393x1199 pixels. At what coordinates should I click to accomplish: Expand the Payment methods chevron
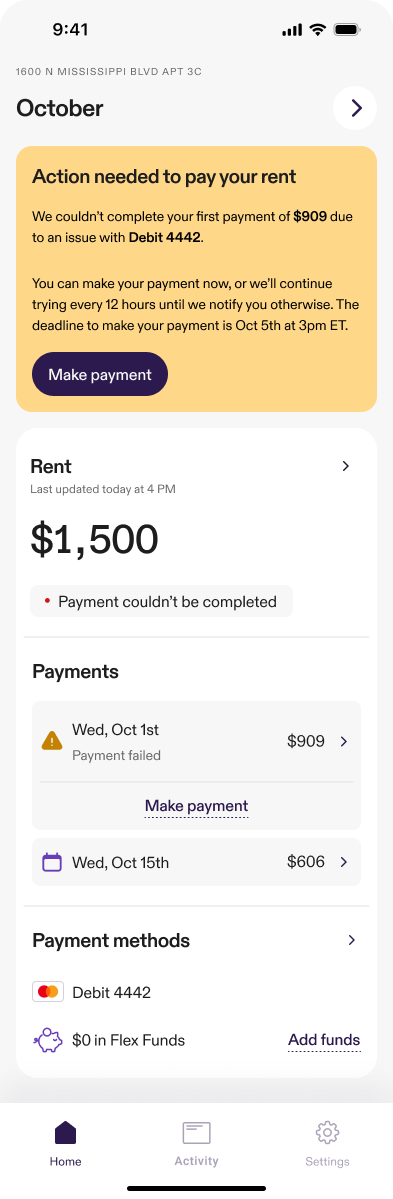point(352,940)
